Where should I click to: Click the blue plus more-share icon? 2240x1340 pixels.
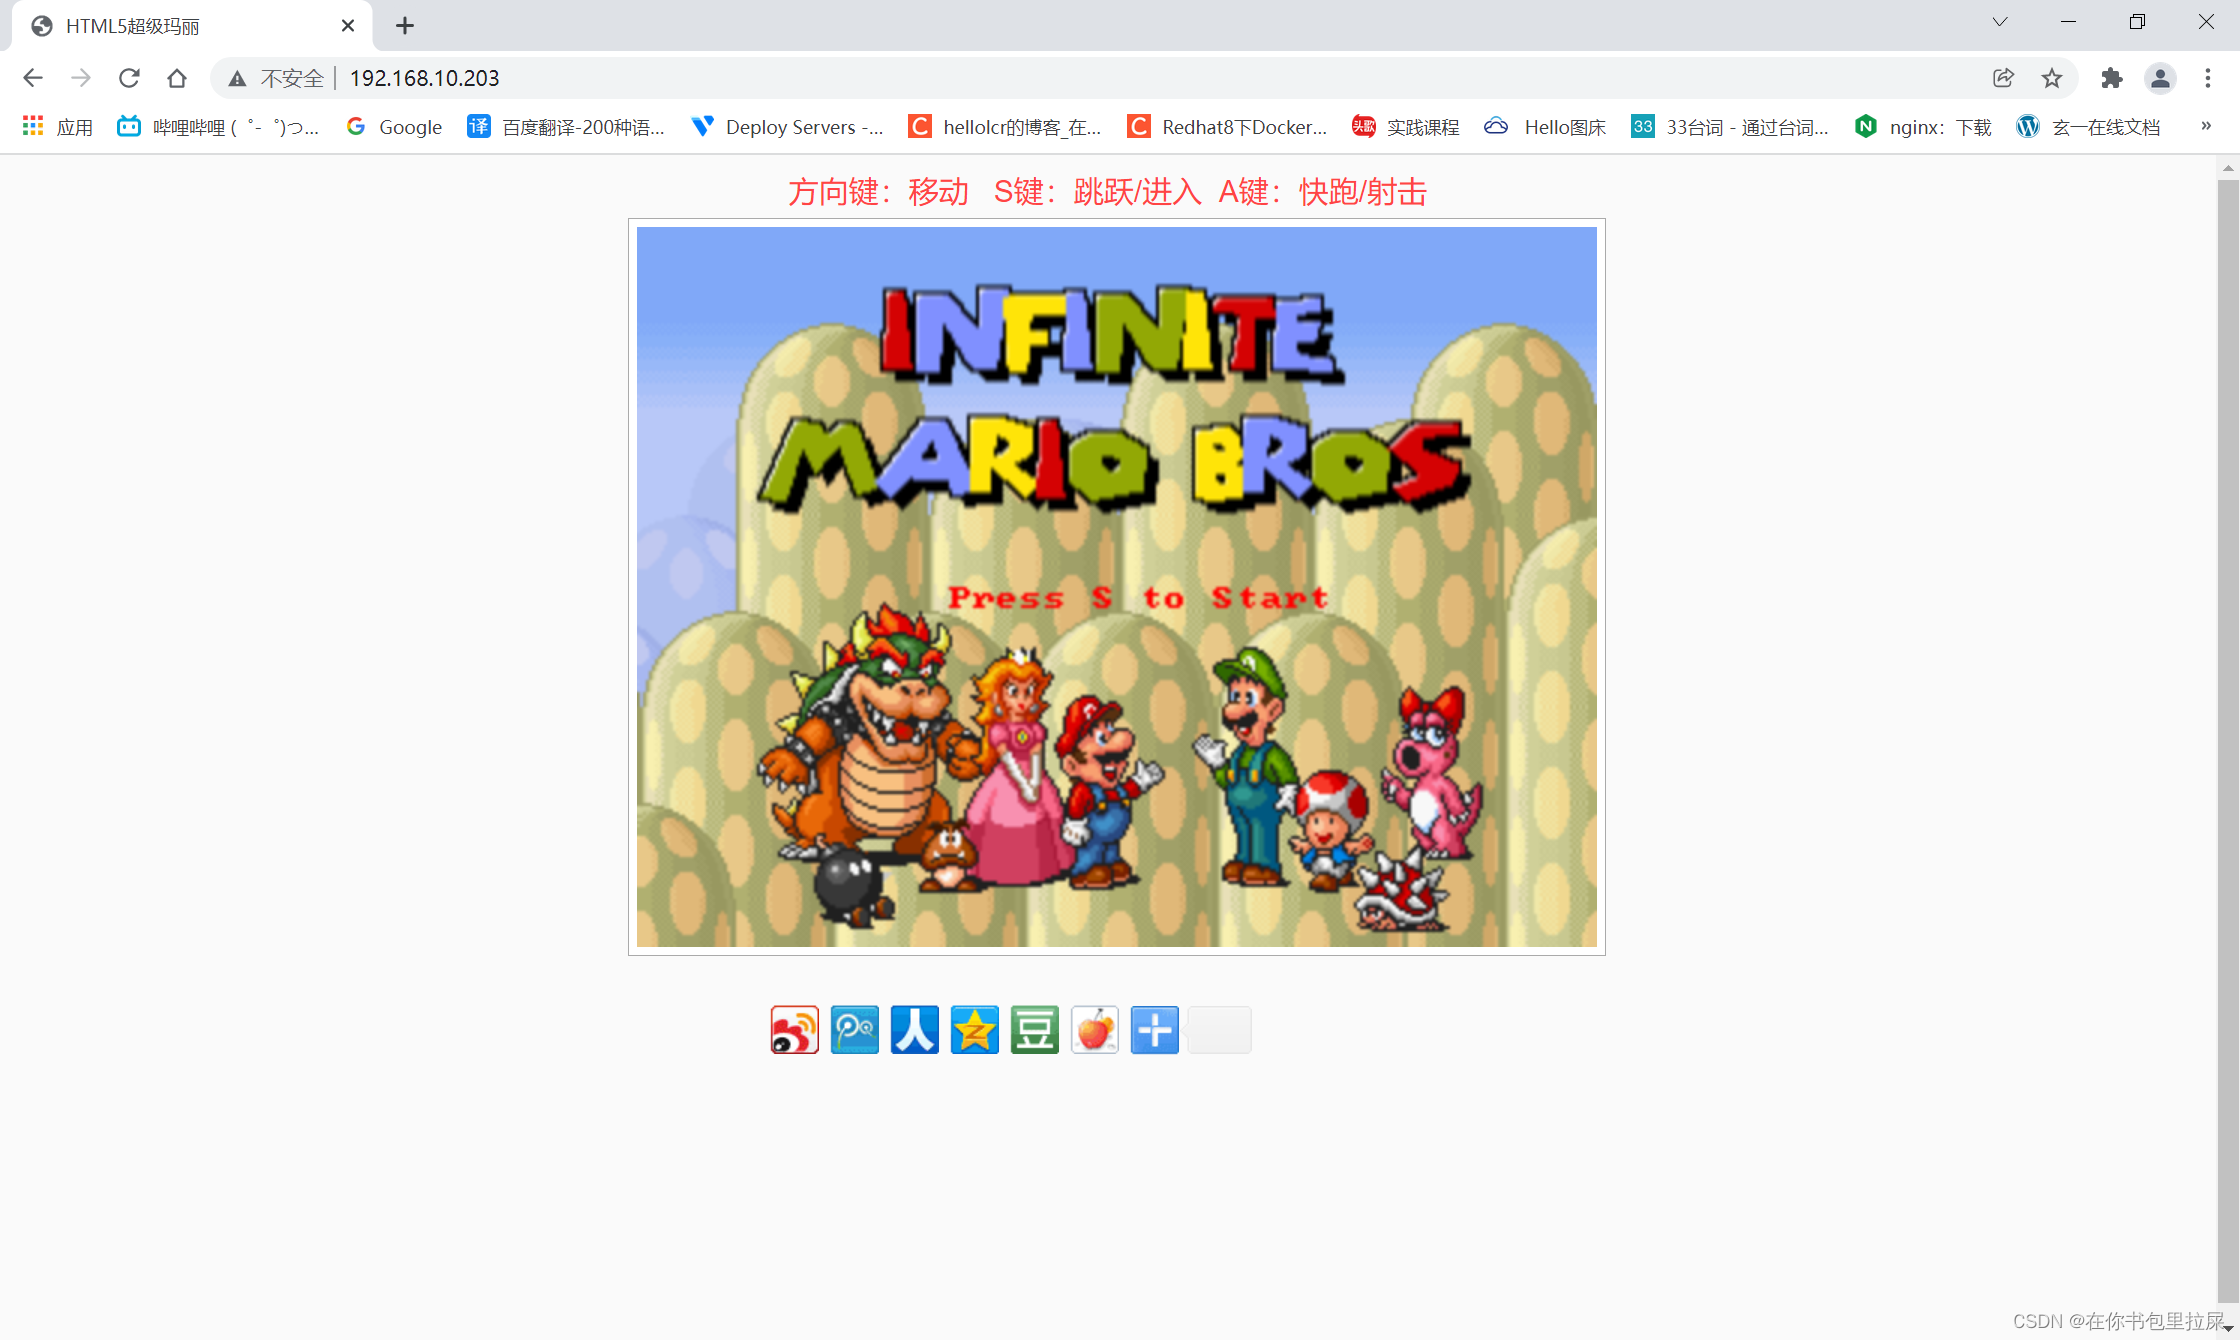[x=1154, y=1030]
